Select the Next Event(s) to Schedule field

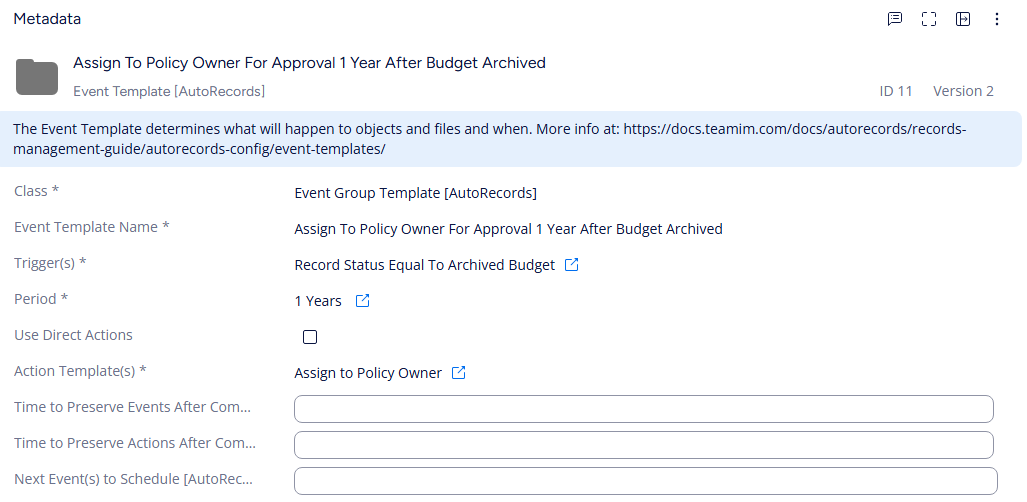click(645, 481)
